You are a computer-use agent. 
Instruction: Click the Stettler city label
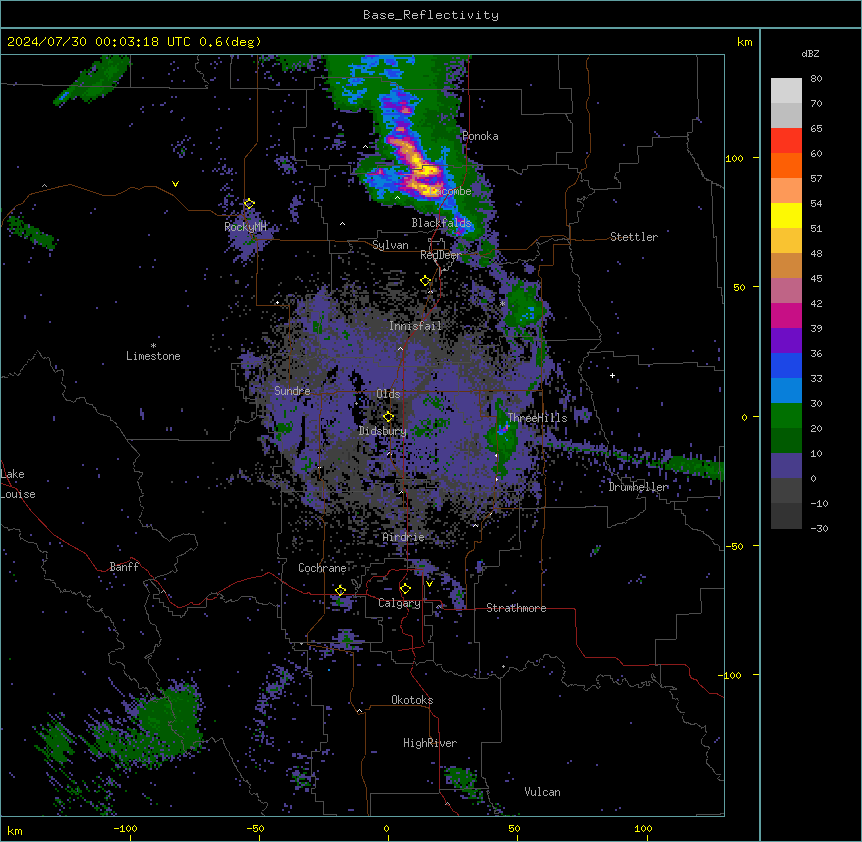(633, 237)
